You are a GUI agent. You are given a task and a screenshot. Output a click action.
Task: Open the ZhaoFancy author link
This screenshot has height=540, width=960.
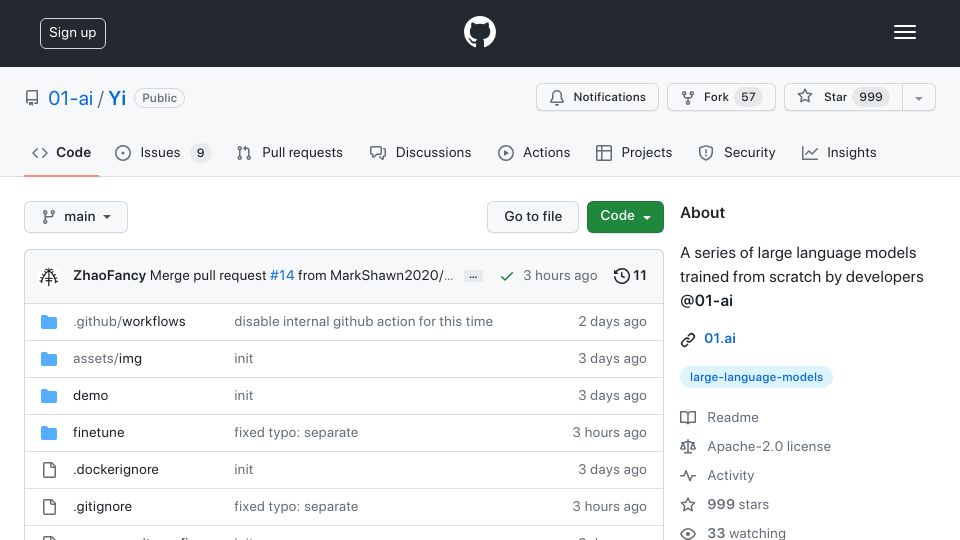110,276
